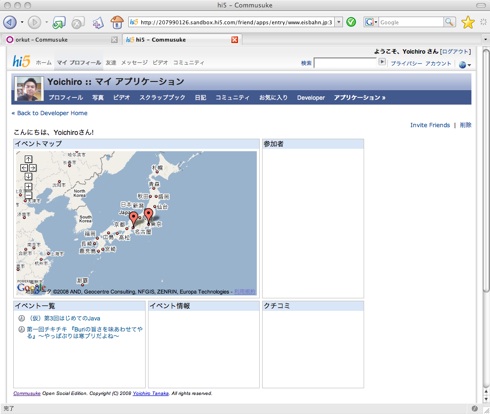Click the browser Back arrow button
This screenshot has width=490, height=414.
click(10, 22)
